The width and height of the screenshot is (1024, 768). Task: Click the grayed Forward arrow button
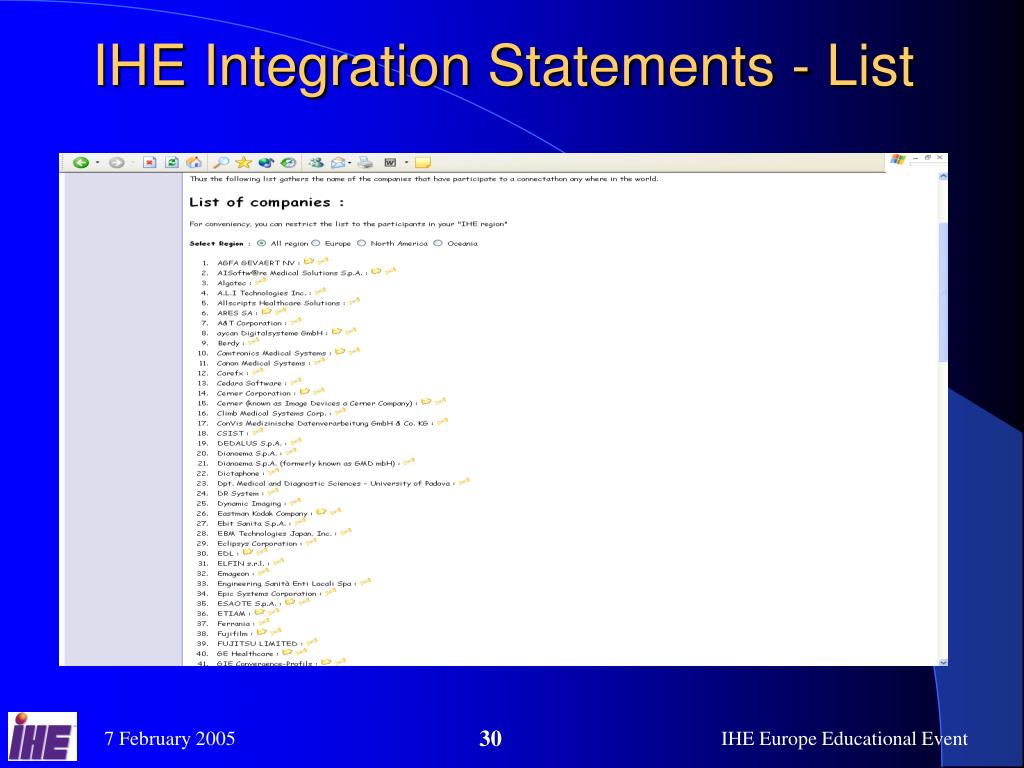pos(116,163)
